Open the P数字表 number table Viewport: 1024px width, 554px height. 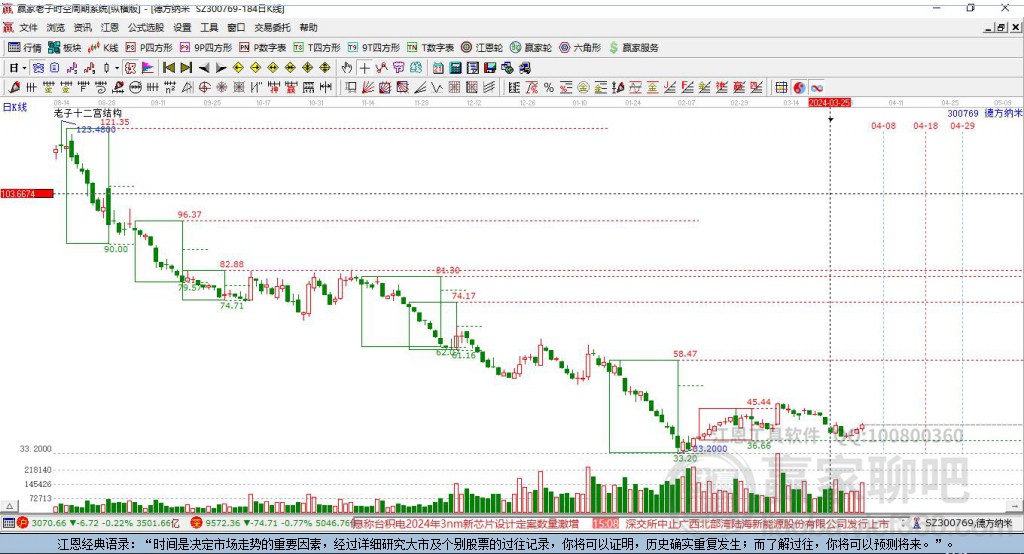263,48
